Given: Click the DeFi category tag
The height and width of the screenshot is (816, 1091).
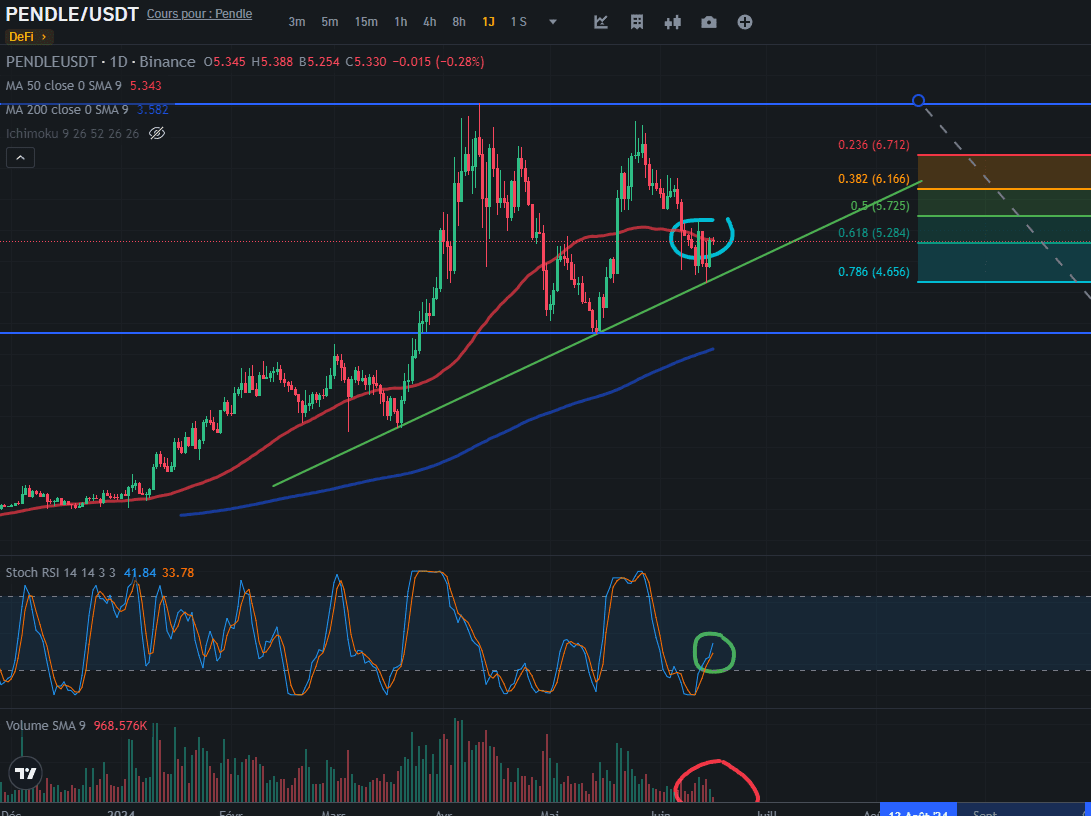Looking at the screenshot, I should point(29,37).
